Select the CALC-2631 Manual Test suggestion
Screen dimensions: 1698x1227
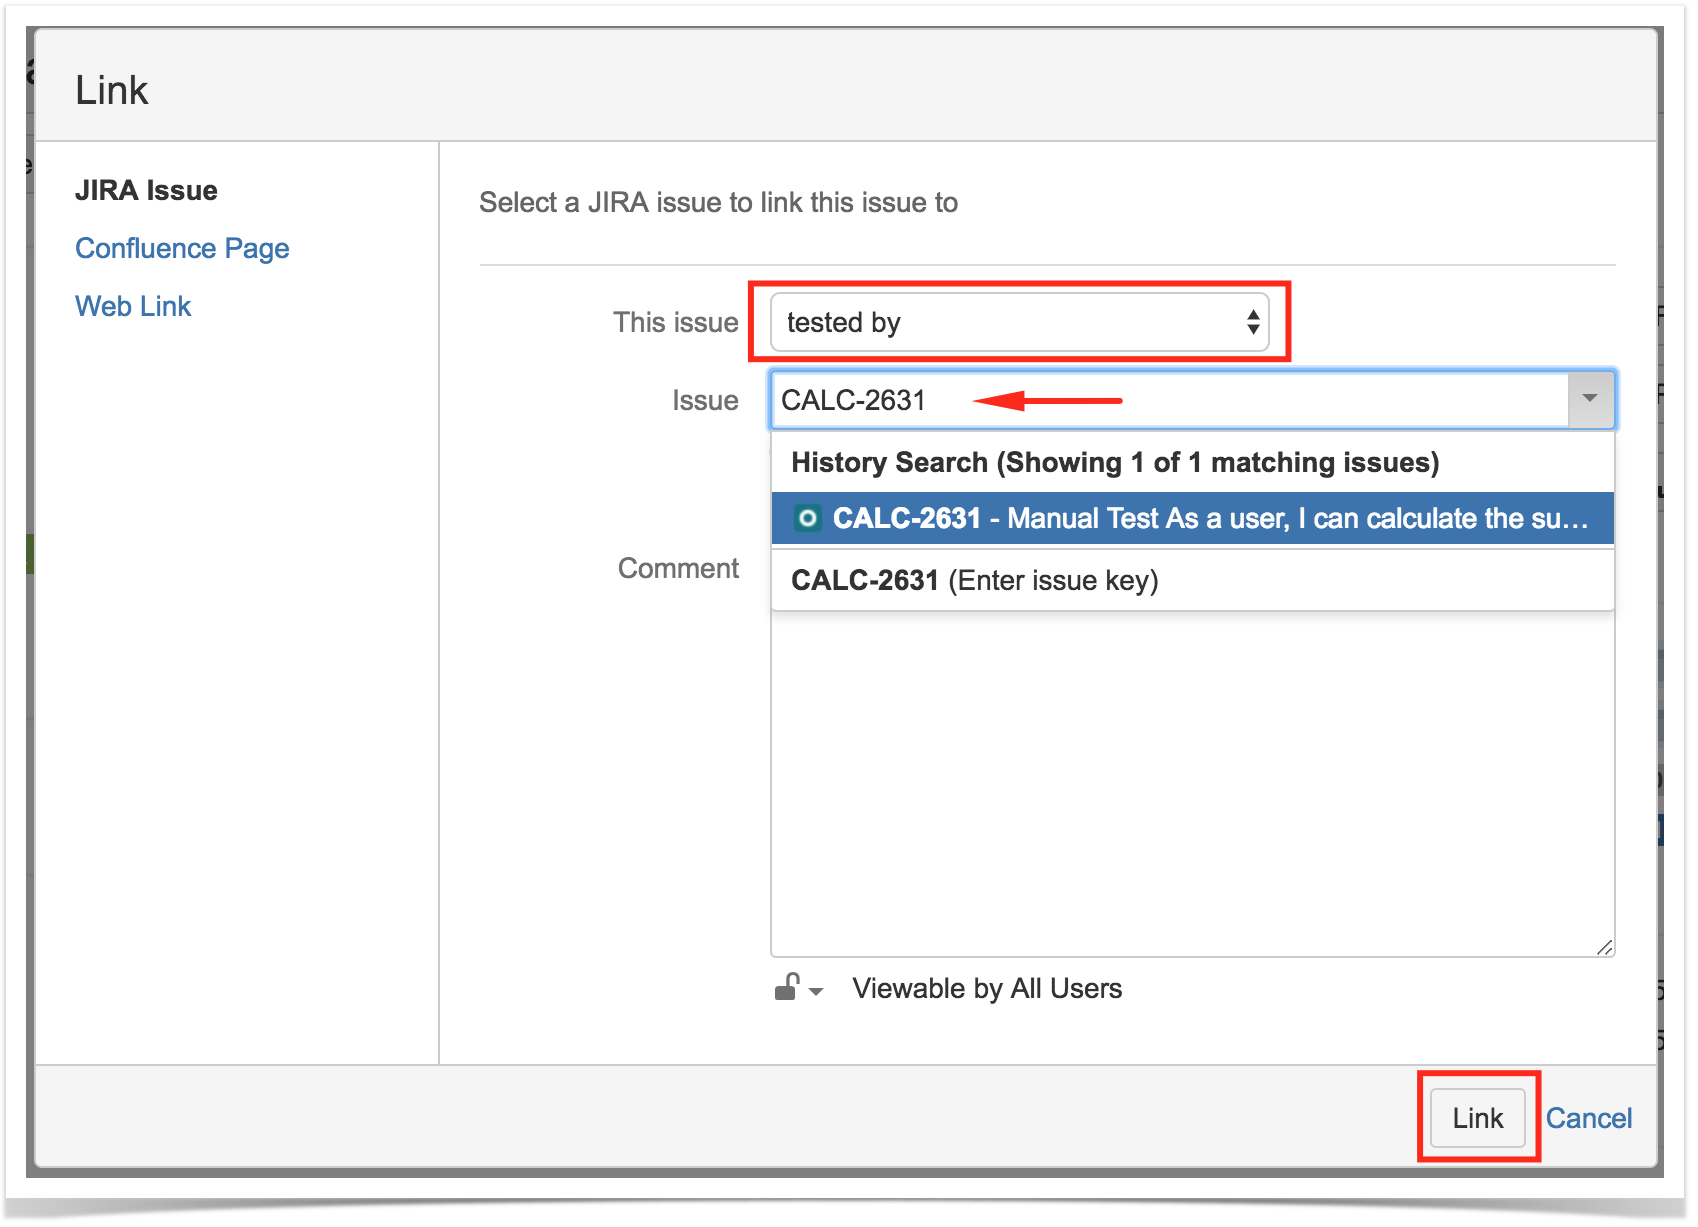(1192, 518)
